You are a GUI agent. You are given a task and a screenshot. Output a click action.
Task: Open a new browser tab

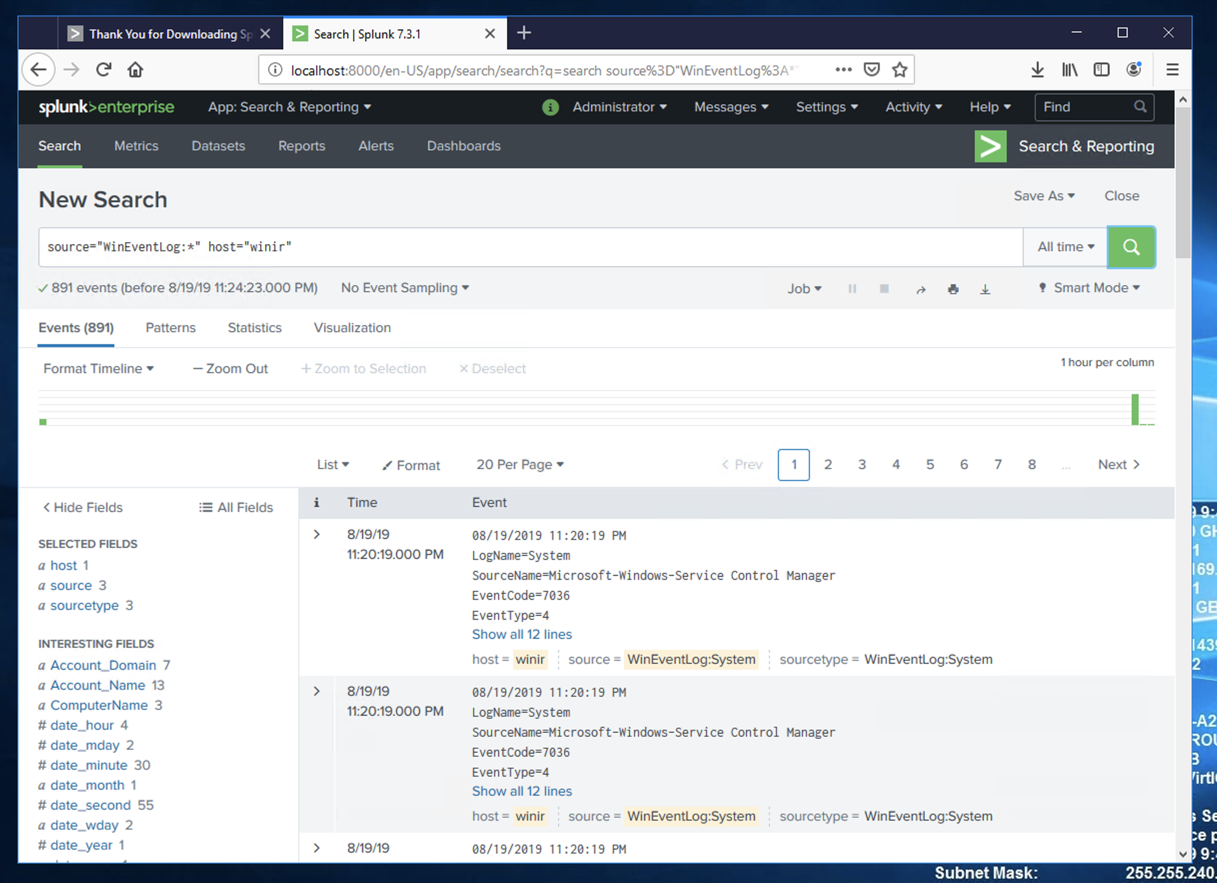coord(524,33)
